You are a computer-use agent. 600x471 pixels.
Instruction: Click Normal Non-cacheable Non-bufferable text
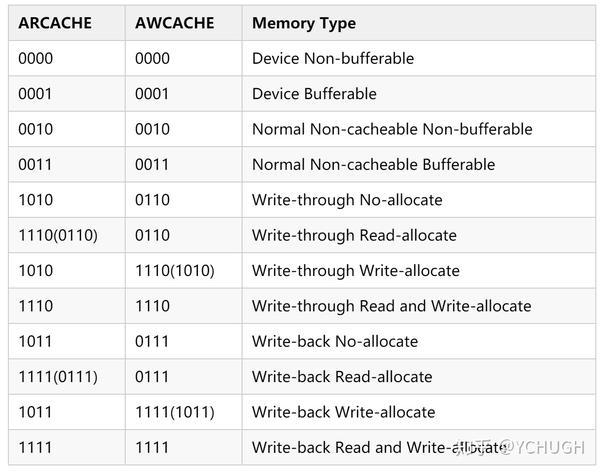(392, 129)
